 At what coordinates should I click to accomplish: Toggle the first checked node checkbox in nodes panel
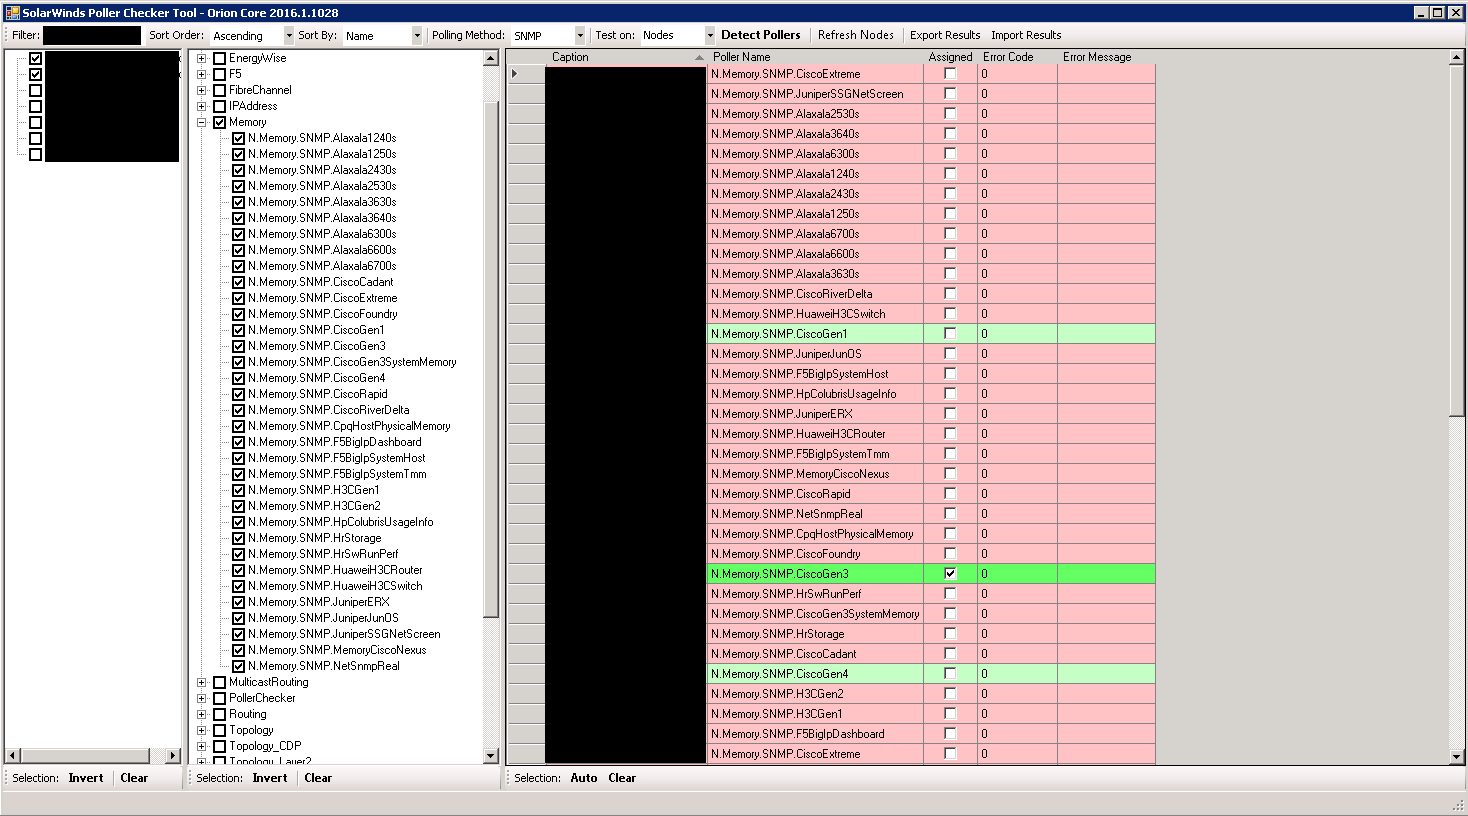(35, 59)
